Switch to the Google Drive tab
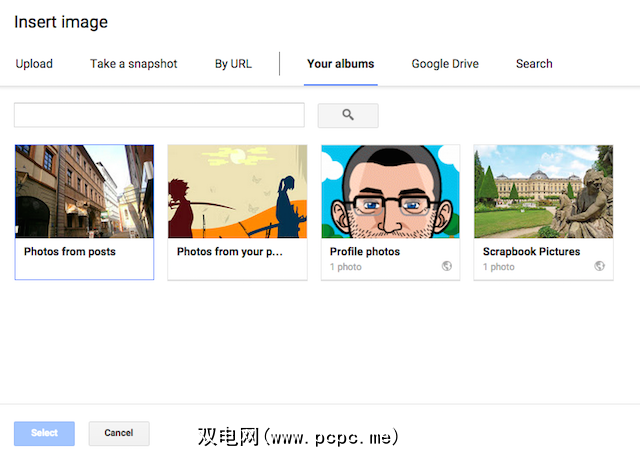This screenshot has width=640, height=460. pyautogui.click(x=445, y=64)
